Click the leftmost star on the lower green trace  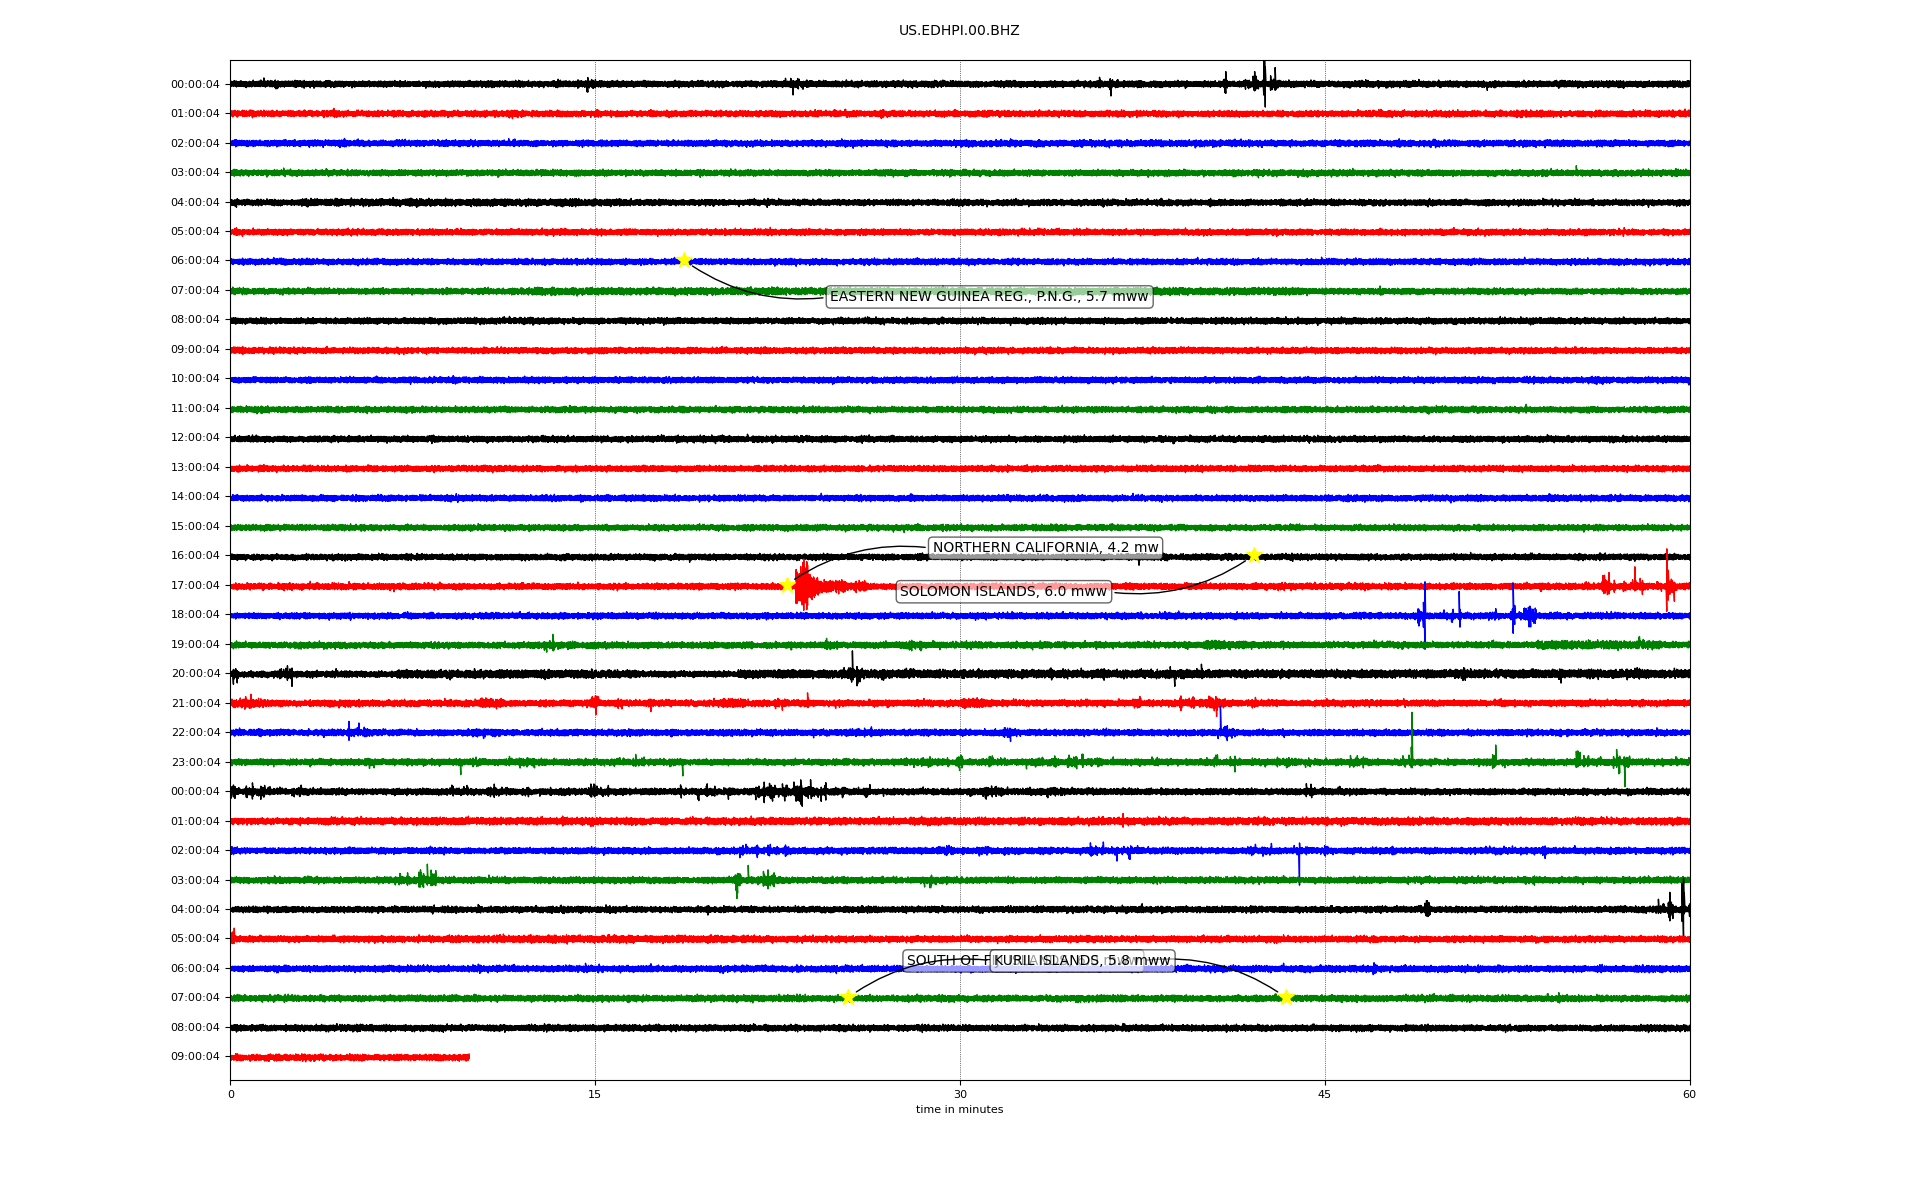pos(848,997)
